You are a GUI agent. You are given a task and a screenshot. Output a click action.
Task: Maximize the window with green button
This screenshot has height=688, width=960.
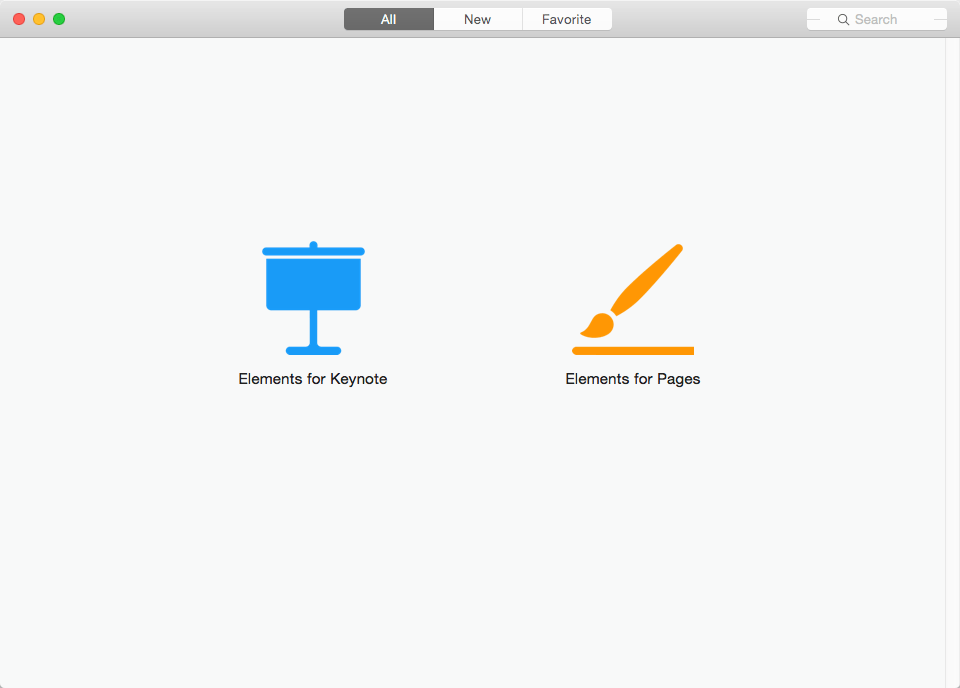tap(59, 19)
